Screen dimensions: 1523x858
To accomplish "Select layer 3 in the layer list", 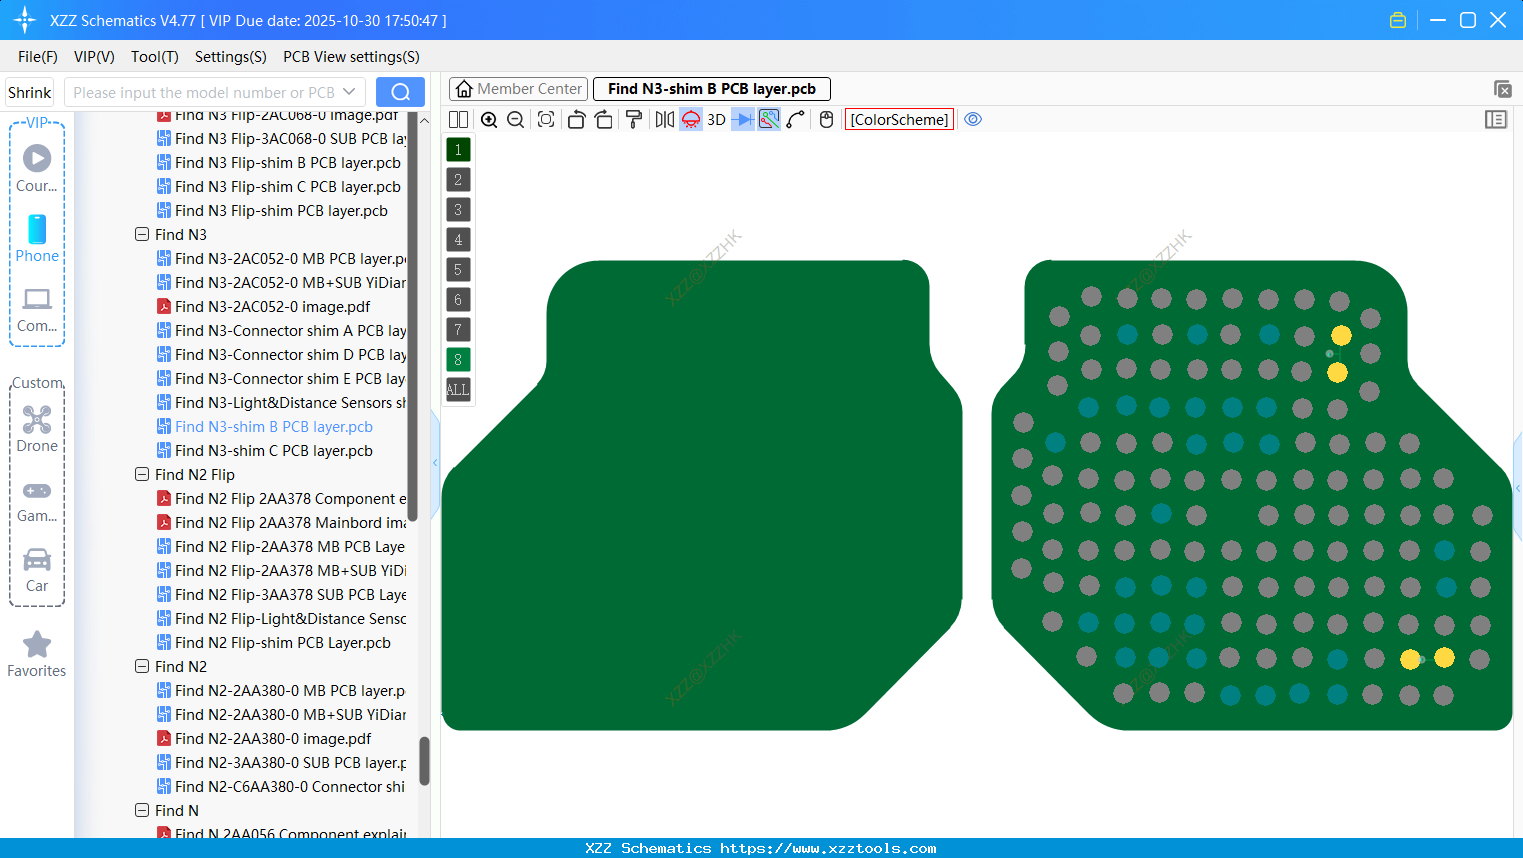I will (x=457, y=209).
